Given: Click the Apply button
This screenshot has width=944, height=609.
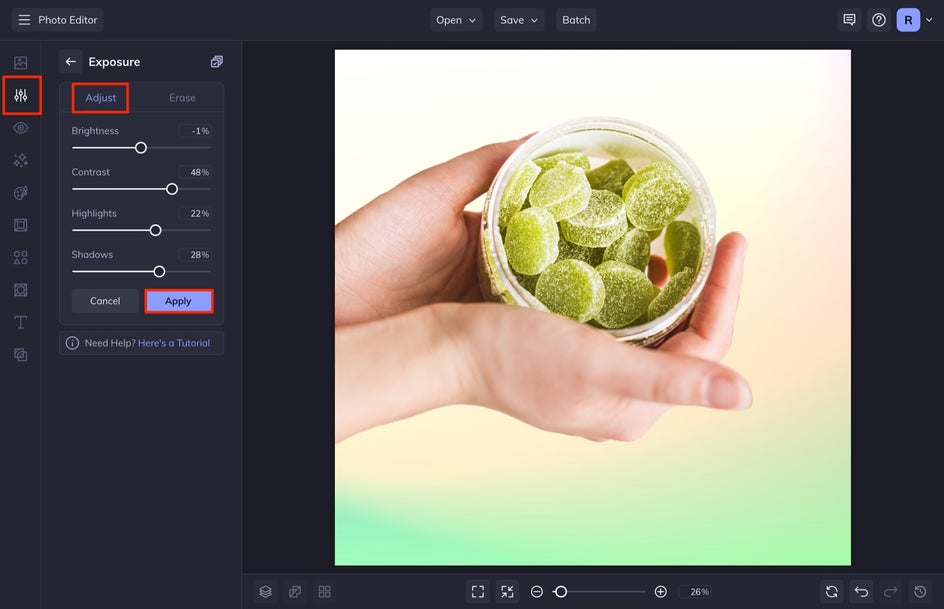Looking at the screenshot, I should click(178, 301).
